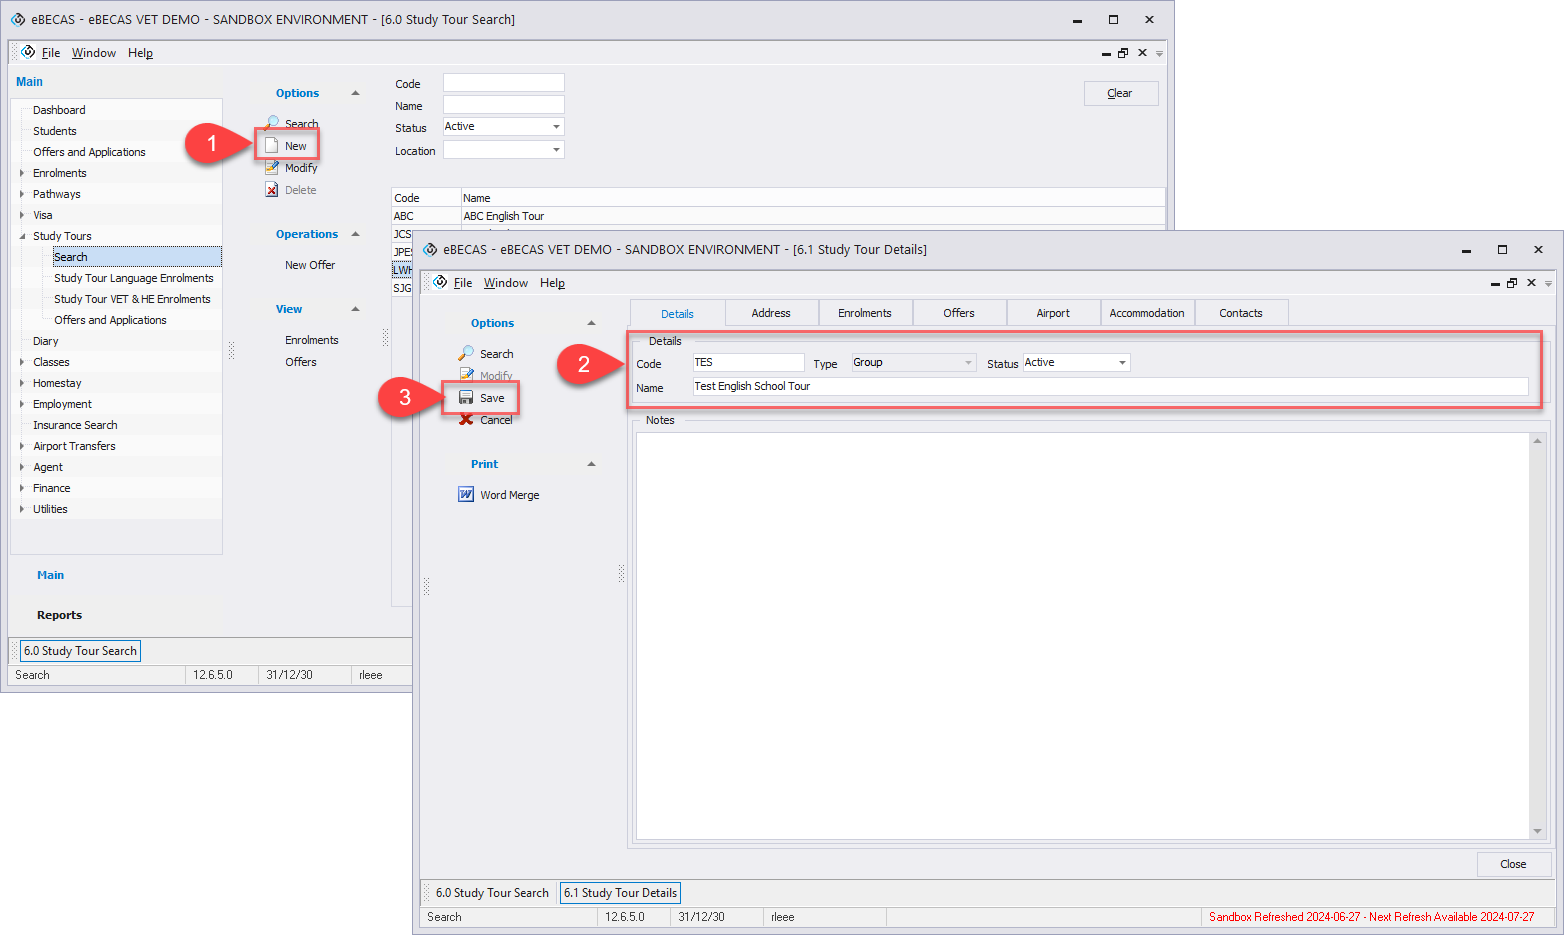Click the red X Cancel icon

point(466,420)
